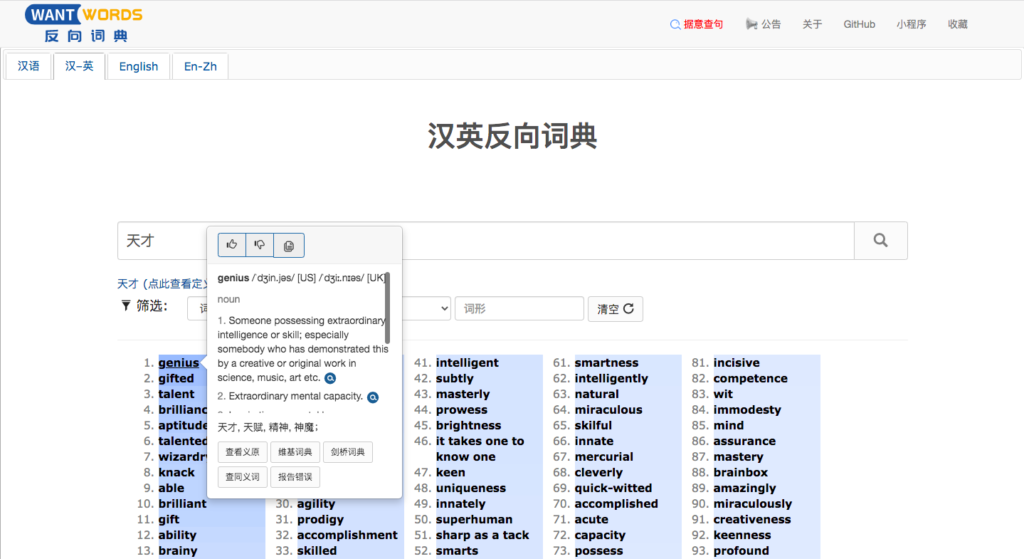Viewport: 1024px width, 559px height.
Task: Select the word 'gifted' in results
Action: point(176,378)
